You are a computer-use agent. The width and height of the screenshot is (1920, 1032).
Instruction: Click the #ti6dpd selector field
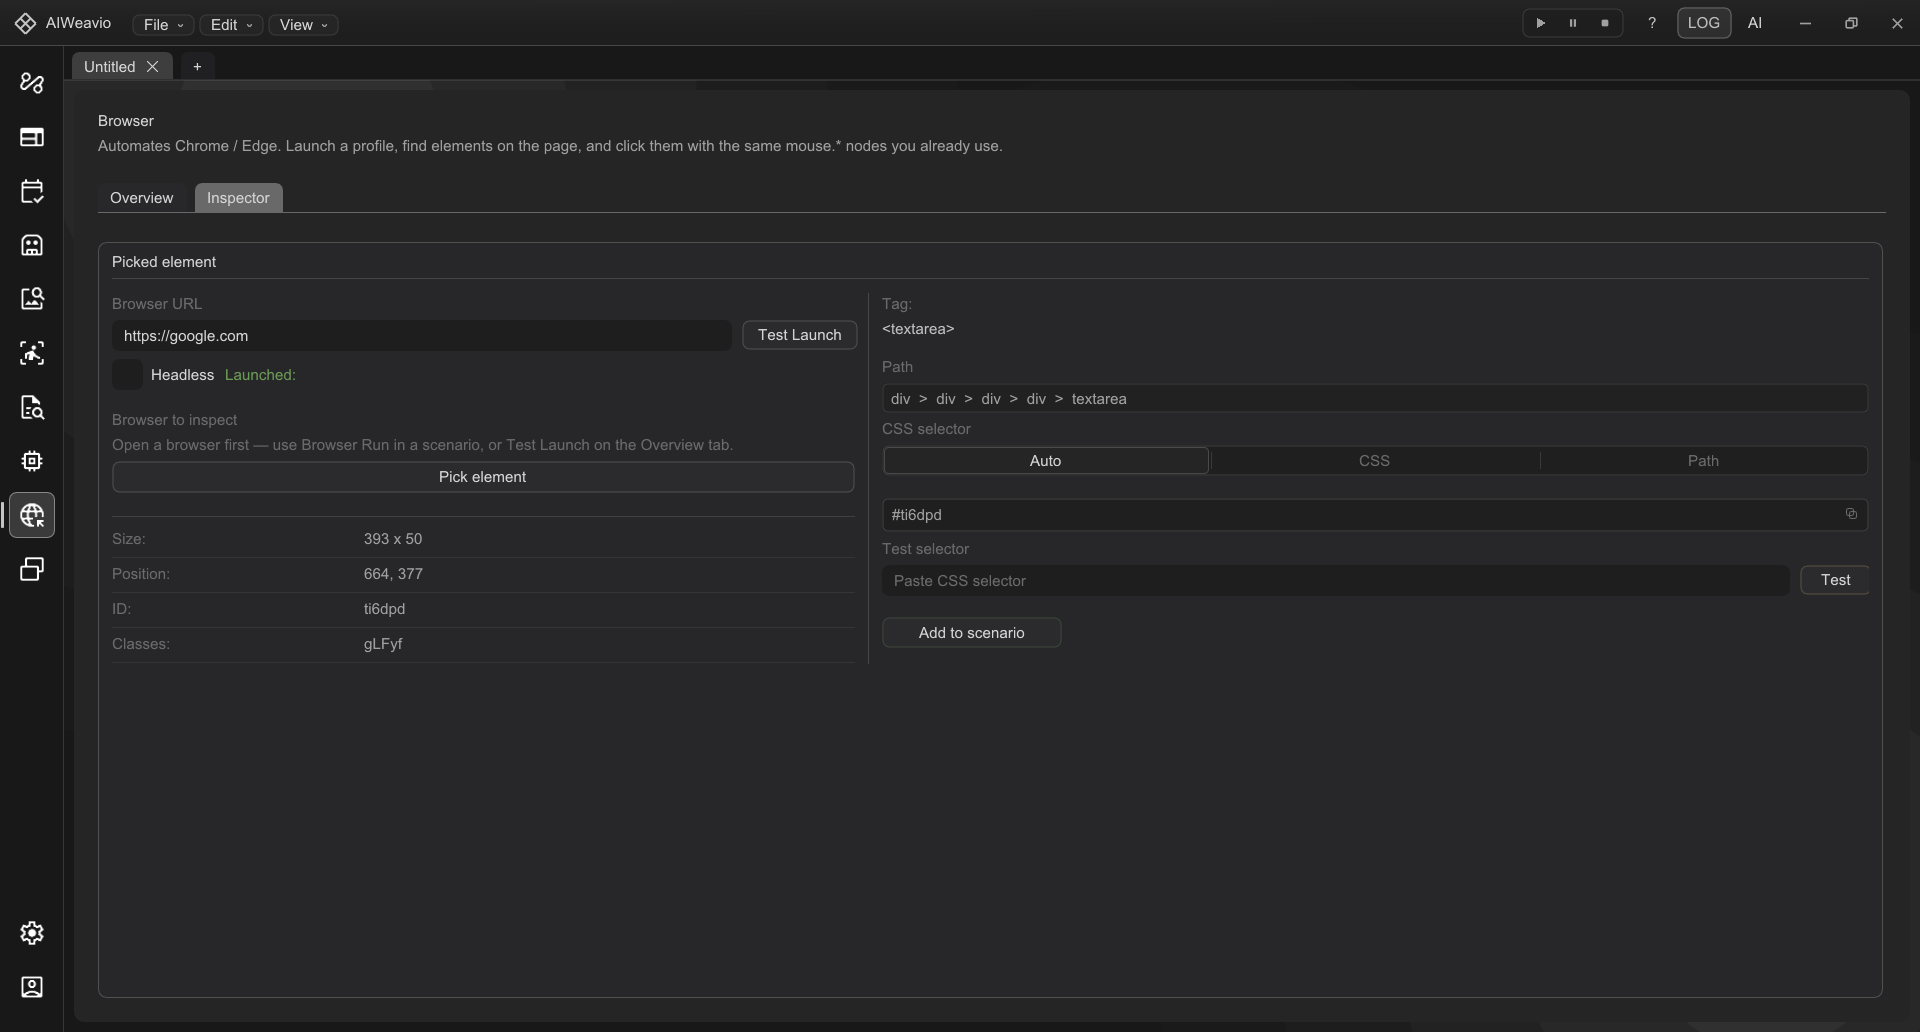[1375, 515]
